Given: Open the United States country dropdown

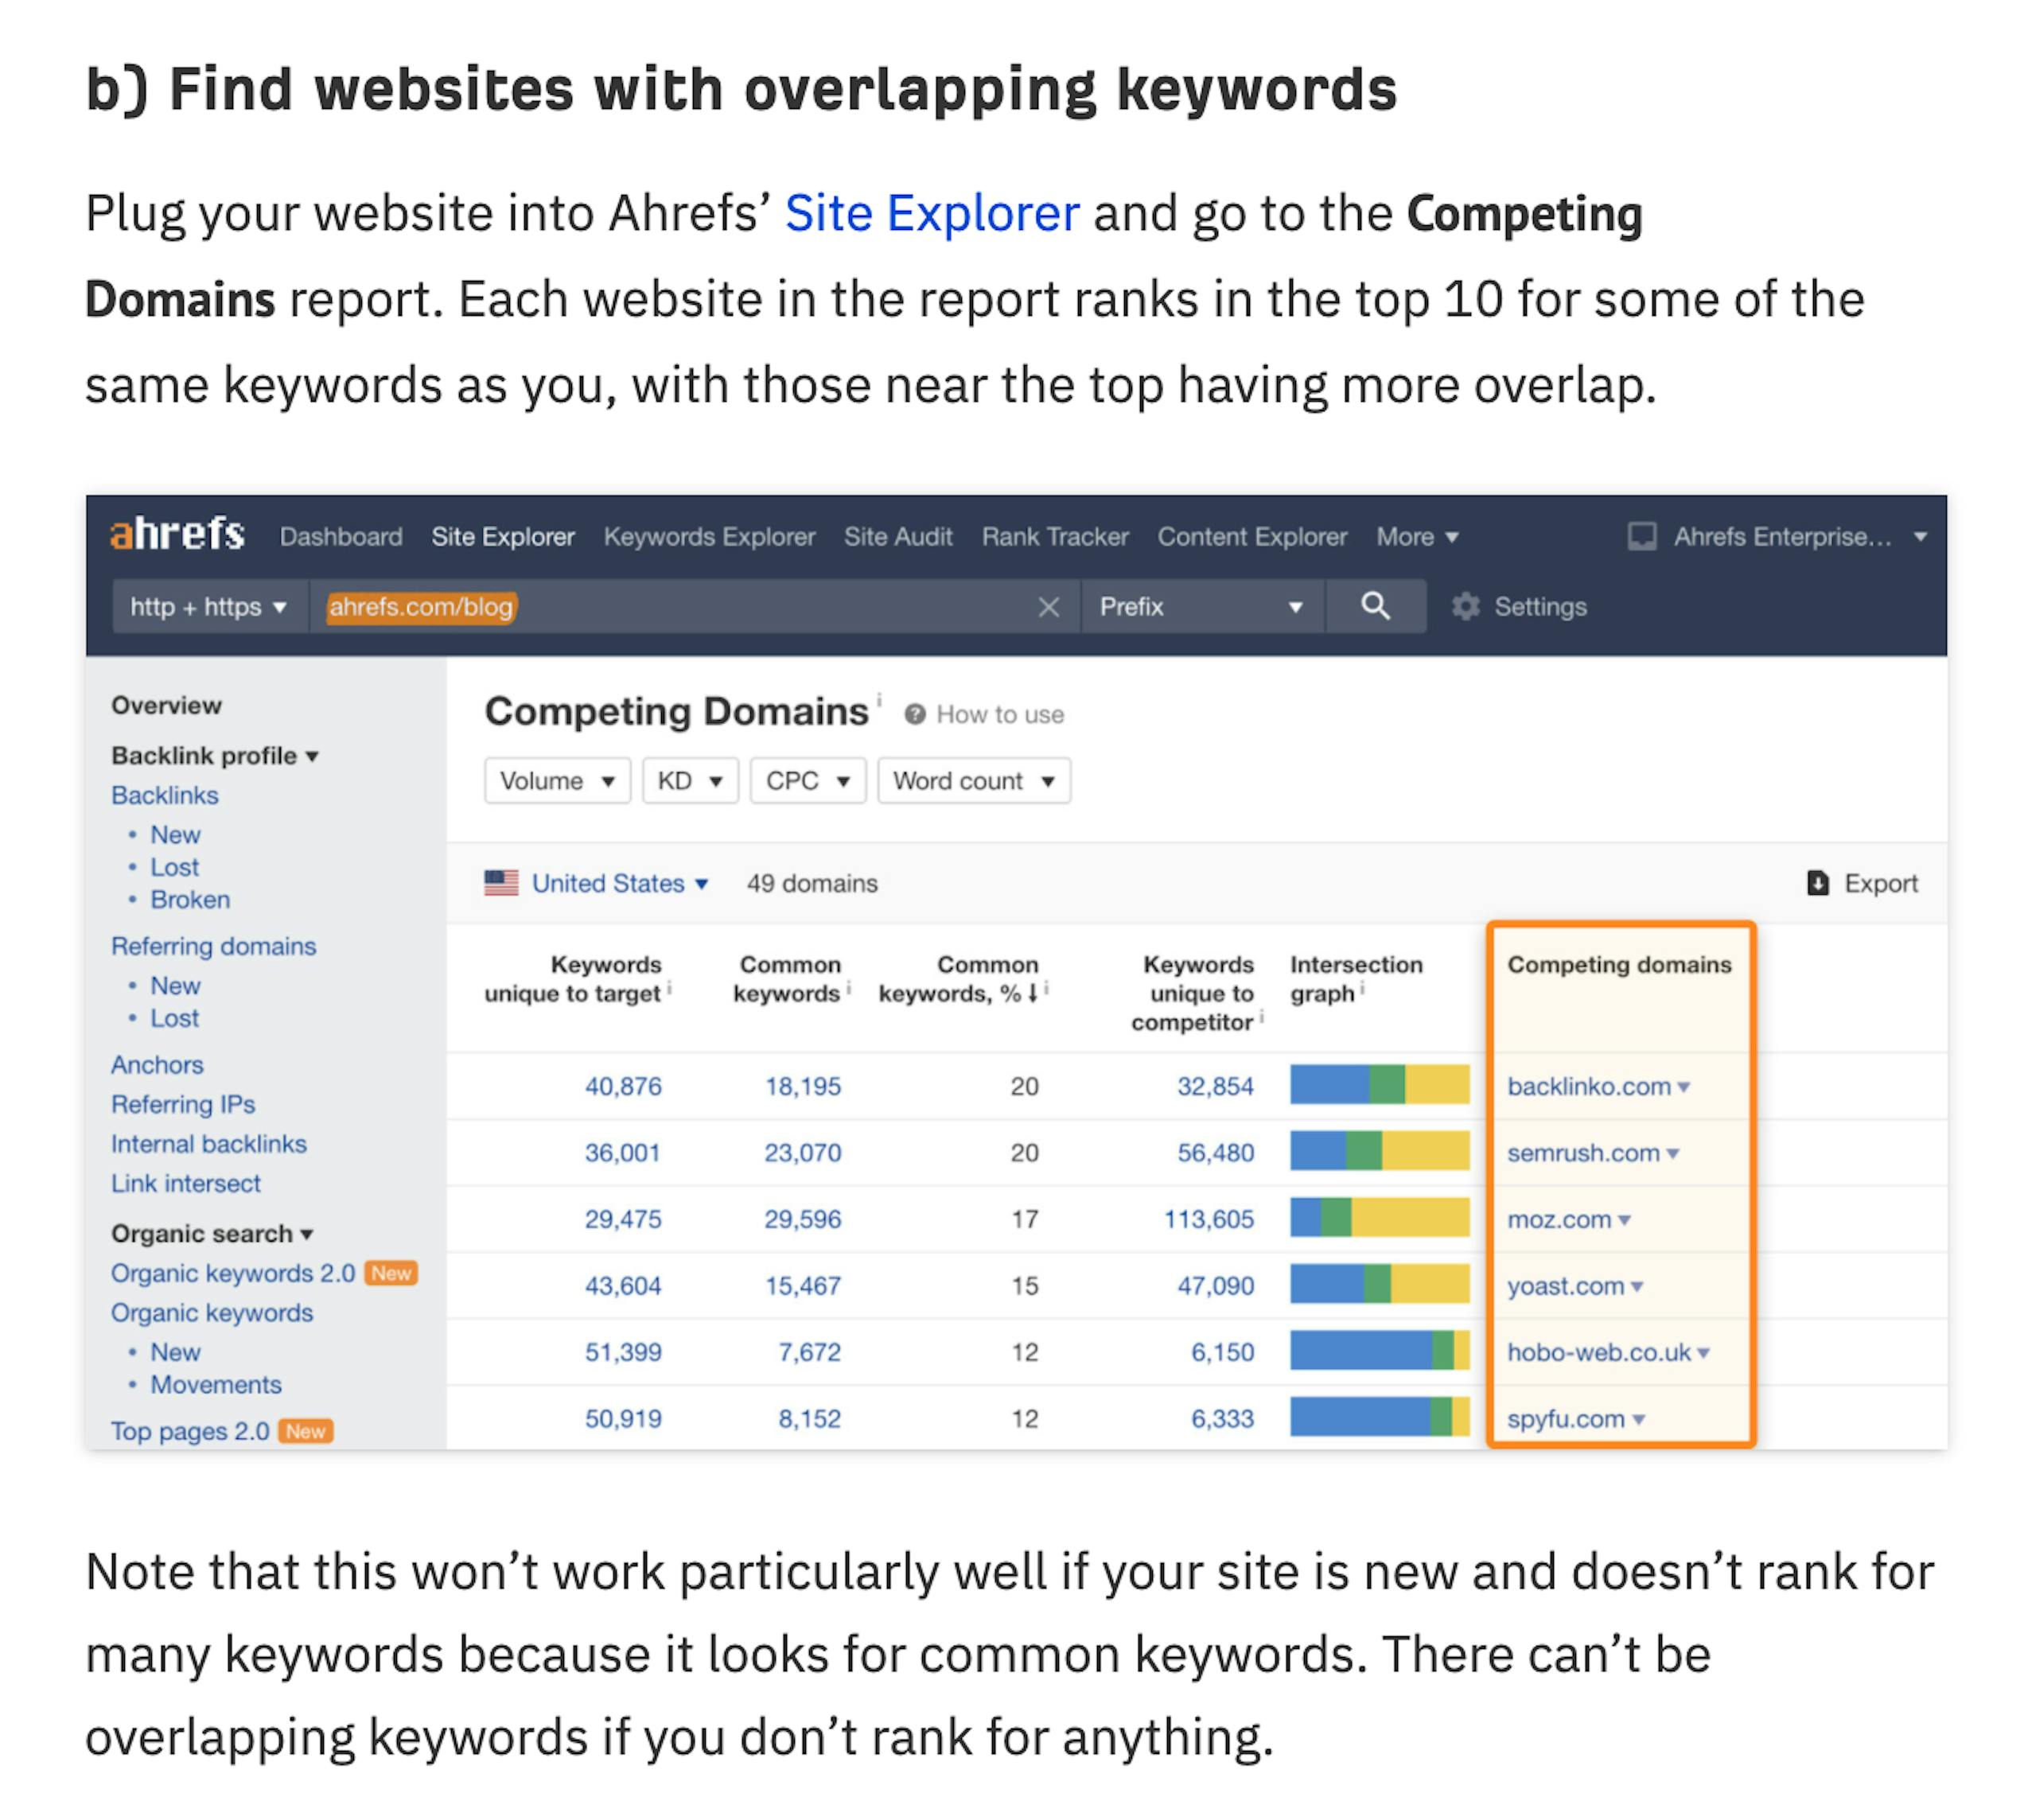Looking at the screenshot, I should (619, 883).
